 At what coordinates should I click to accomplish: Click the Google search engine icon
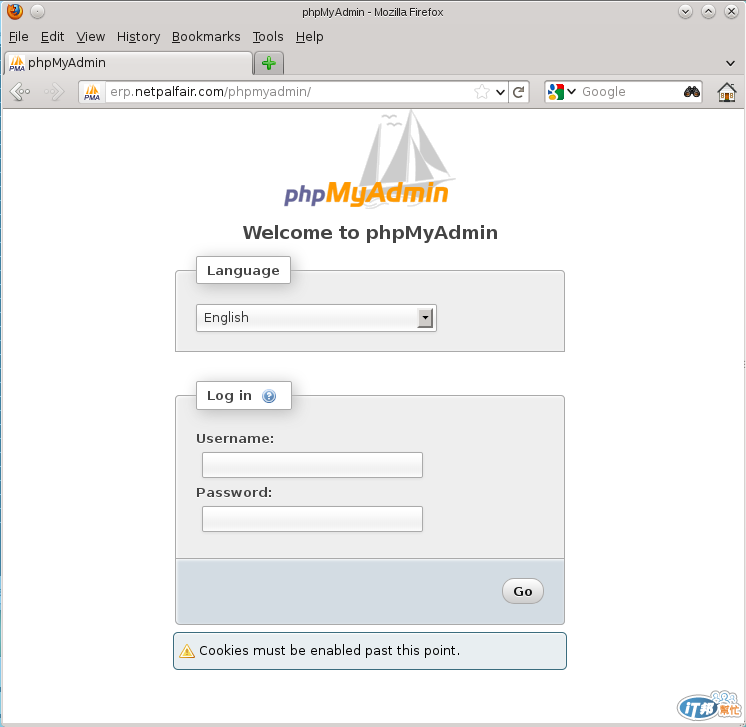(555, 91)
